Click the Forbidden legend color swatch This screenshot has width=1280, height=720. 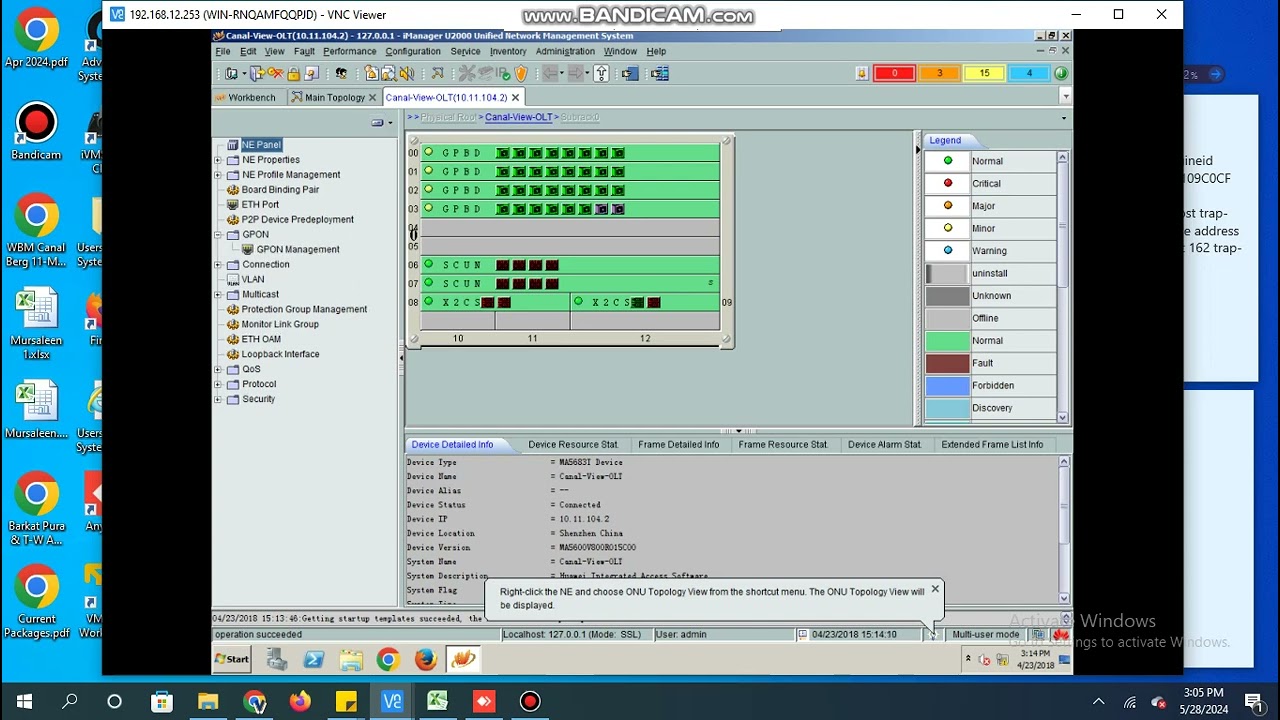tap(947, 385)
